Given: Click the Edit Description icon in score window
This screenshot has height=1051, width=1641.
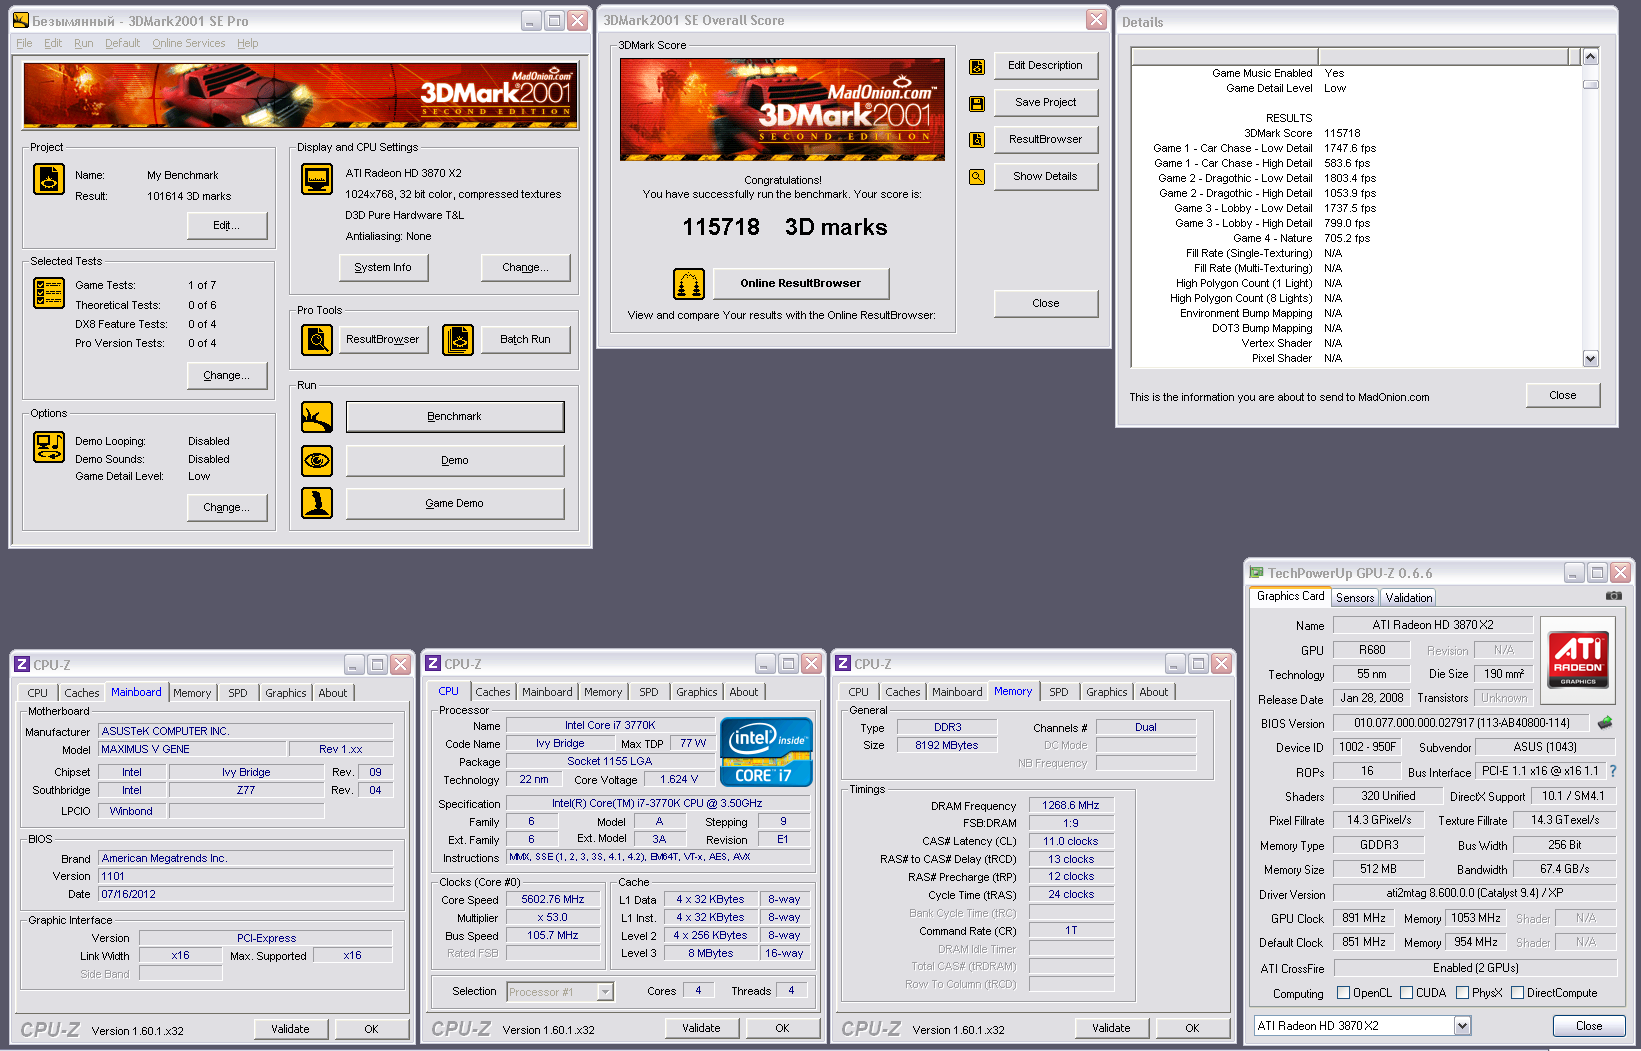Looking at the screenshot, I should coord(977,67).
